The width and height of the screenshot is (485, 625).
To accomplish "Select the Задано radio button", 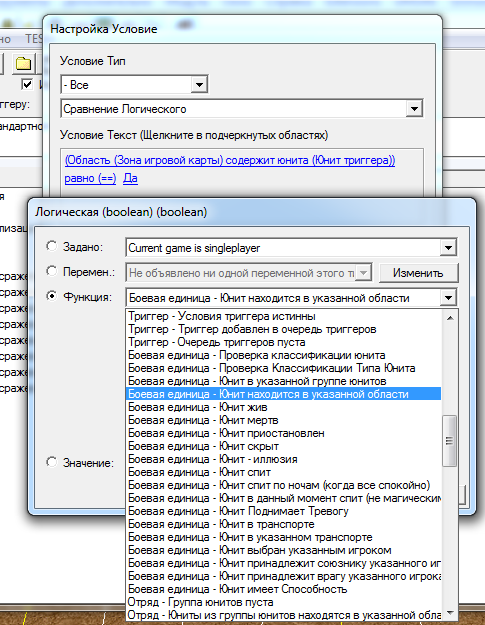I will tap(51, 246).
